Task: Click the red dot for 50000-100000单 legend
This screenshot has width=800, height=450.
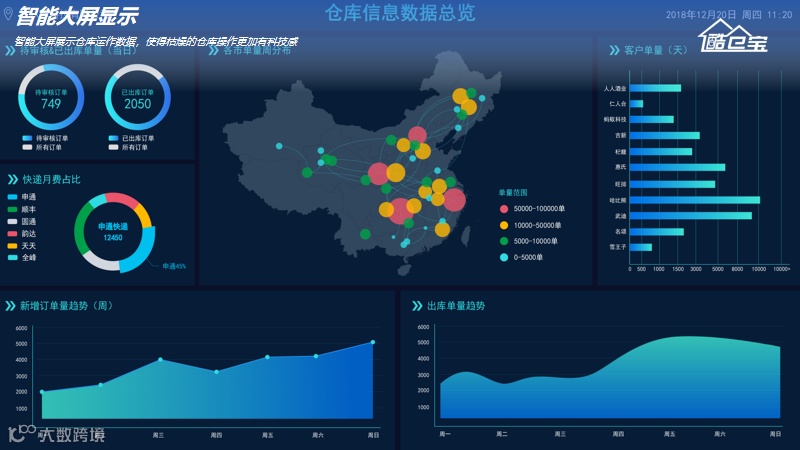Action: (504, 209)
